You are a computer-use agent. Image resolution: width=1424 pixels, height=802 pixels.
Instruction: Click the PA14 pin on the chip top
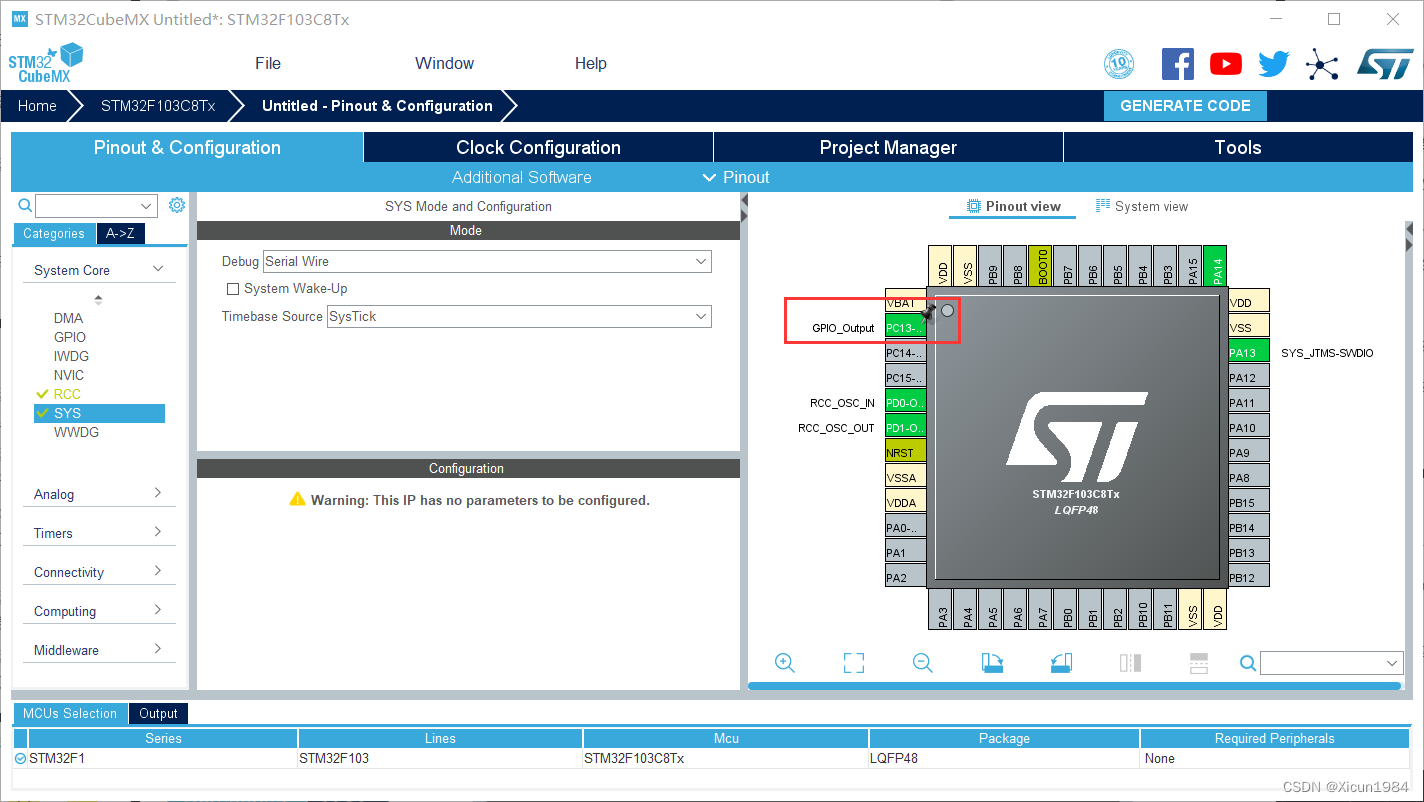click(1216, 266)
